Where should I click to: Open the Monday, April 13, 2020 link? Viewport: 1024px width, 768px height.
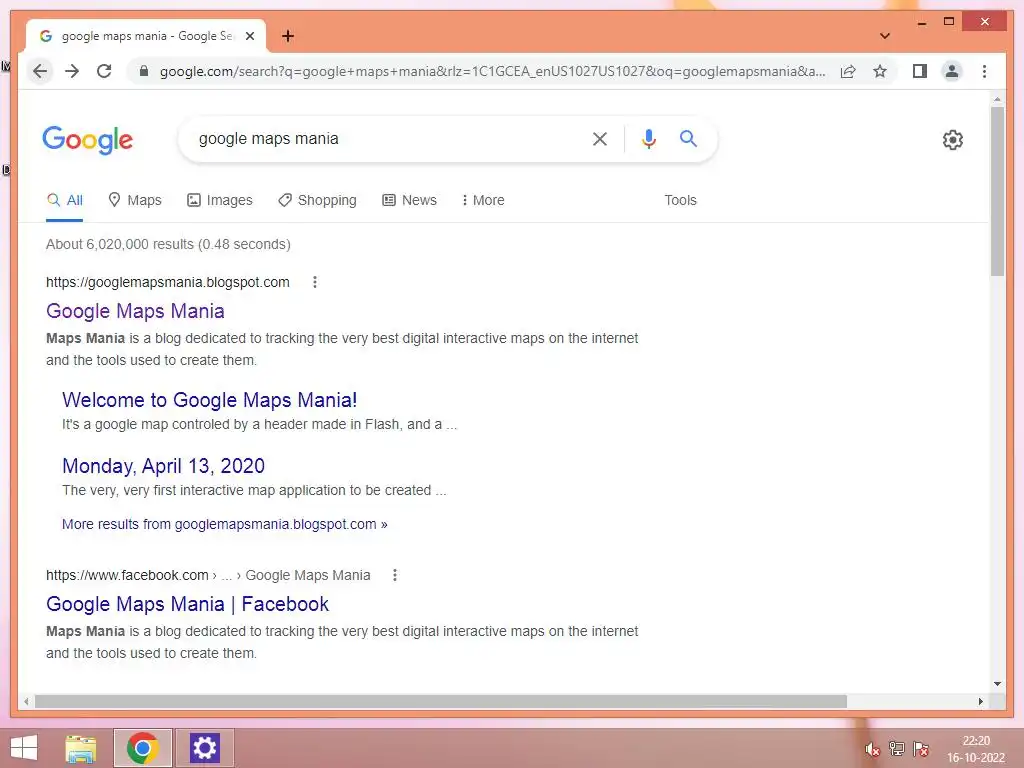(163, 466)
